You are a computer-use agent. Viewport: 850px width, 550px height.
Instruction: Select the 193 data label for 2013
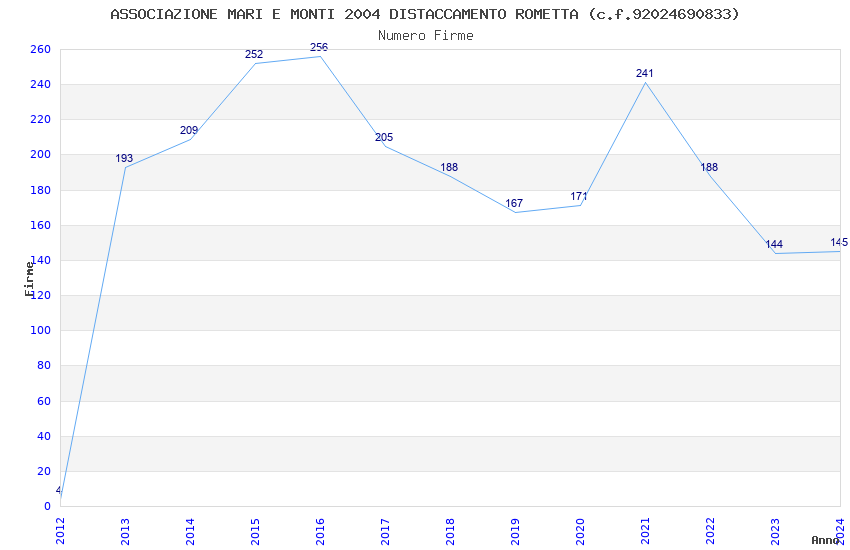124,158
